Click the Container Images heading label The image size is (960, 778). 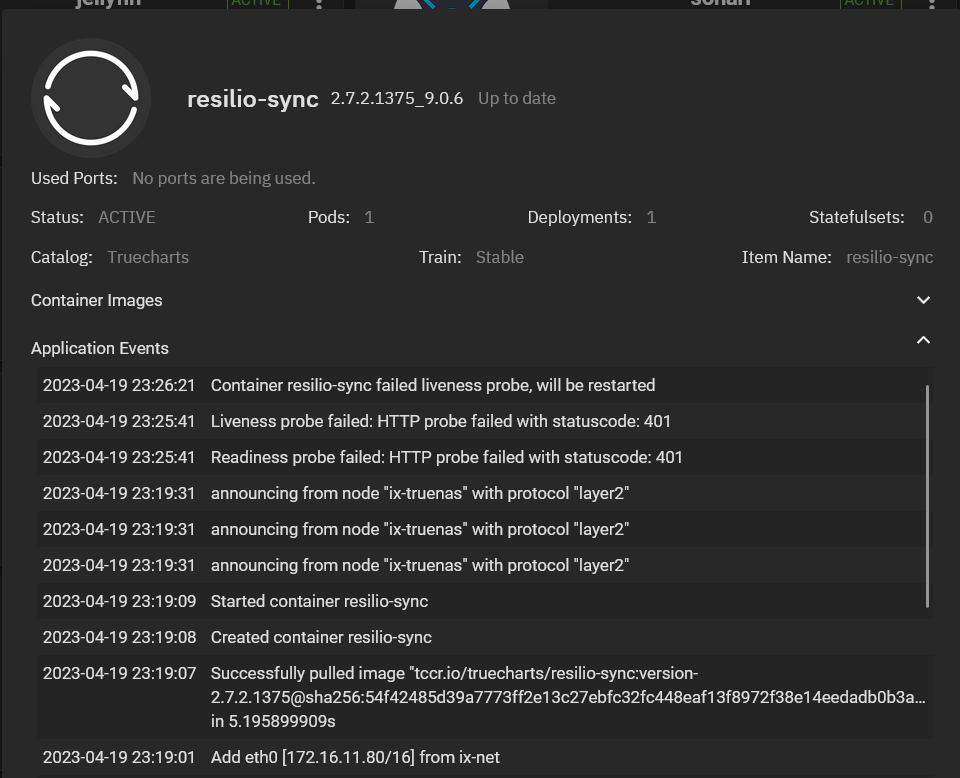(x=97, y=300)
